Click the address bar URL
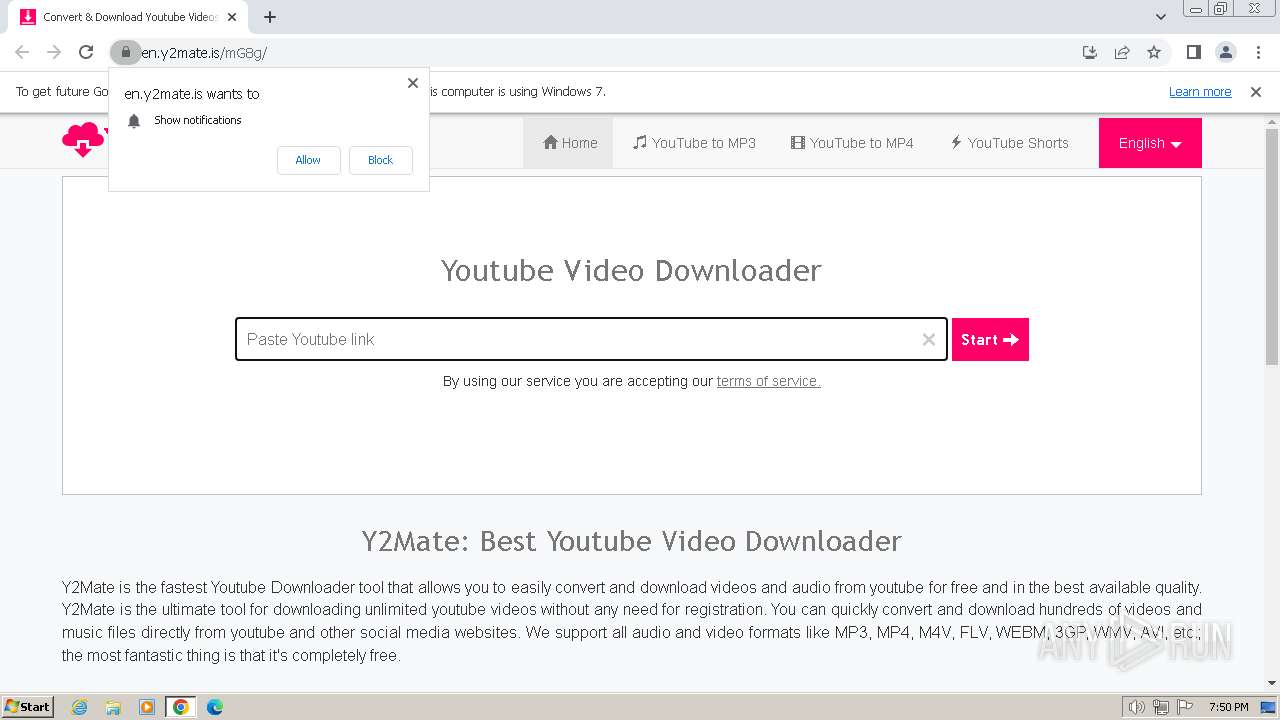 coord(204,53)
